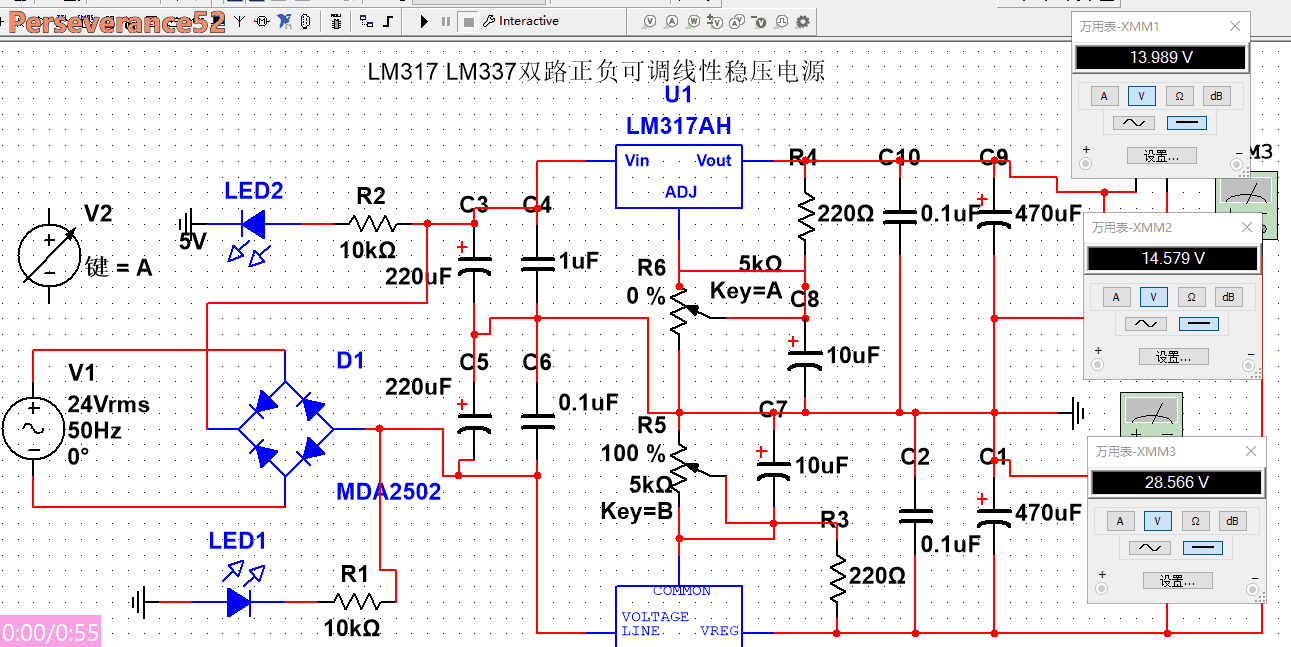Pause the running simulation
Image resolution: width=1291 pixels, height=647 pixels.
pyautogui.click(x=447, y=21)
